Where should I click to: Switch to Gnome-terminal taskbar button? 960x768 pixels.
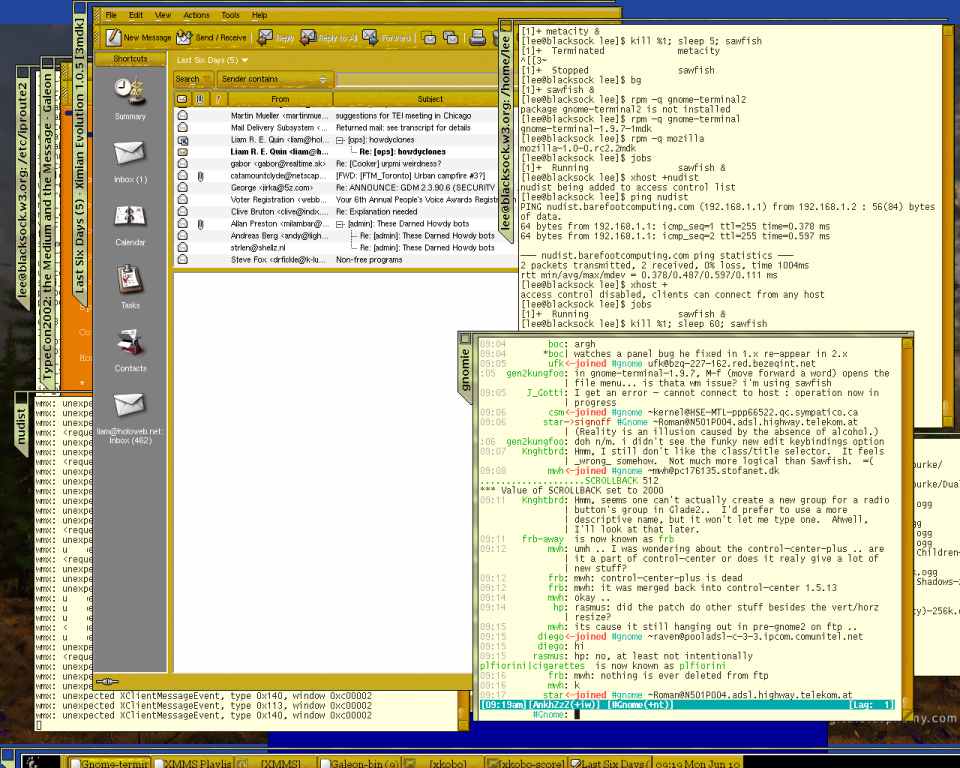(109, 763)
